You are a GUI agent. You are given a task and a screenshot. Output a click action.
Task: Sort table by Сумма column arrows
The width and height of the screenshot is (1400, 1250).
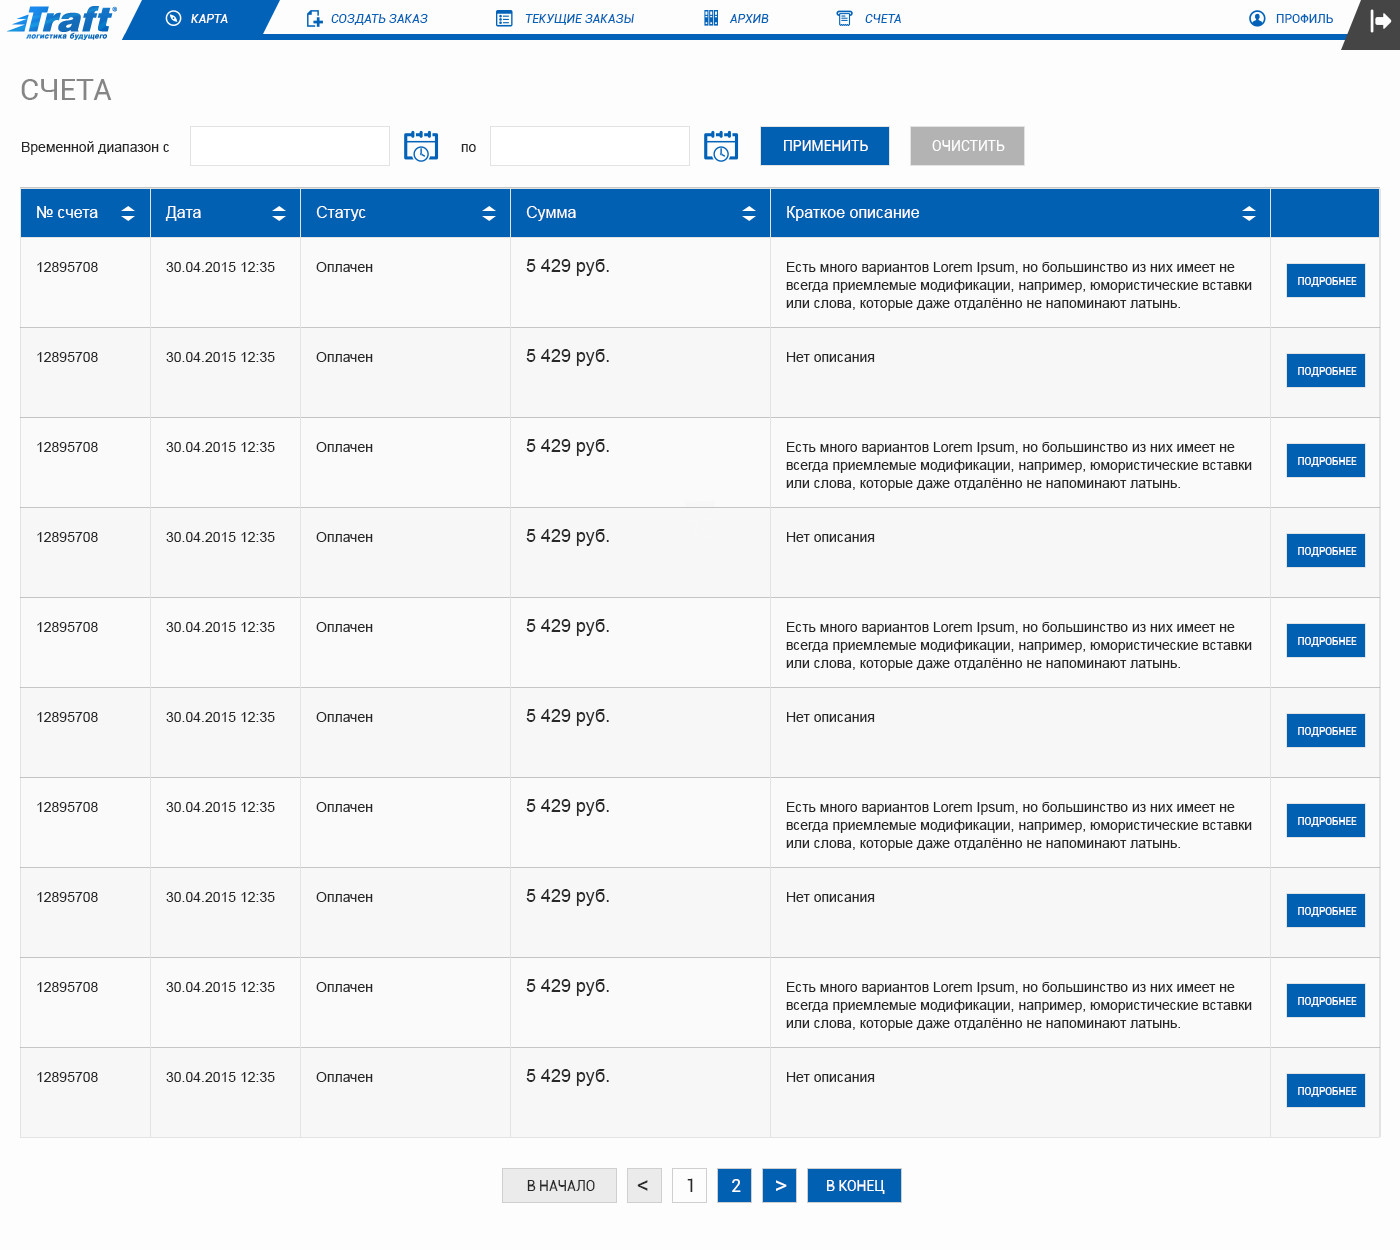click(749, 213)
